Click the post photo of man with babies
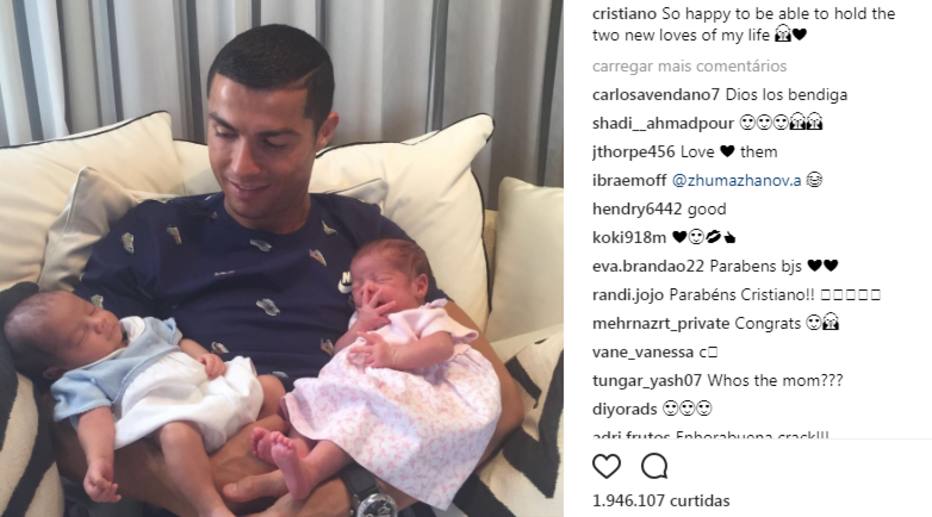The width and height of the screenshot is (932, 517). (282, 258)
